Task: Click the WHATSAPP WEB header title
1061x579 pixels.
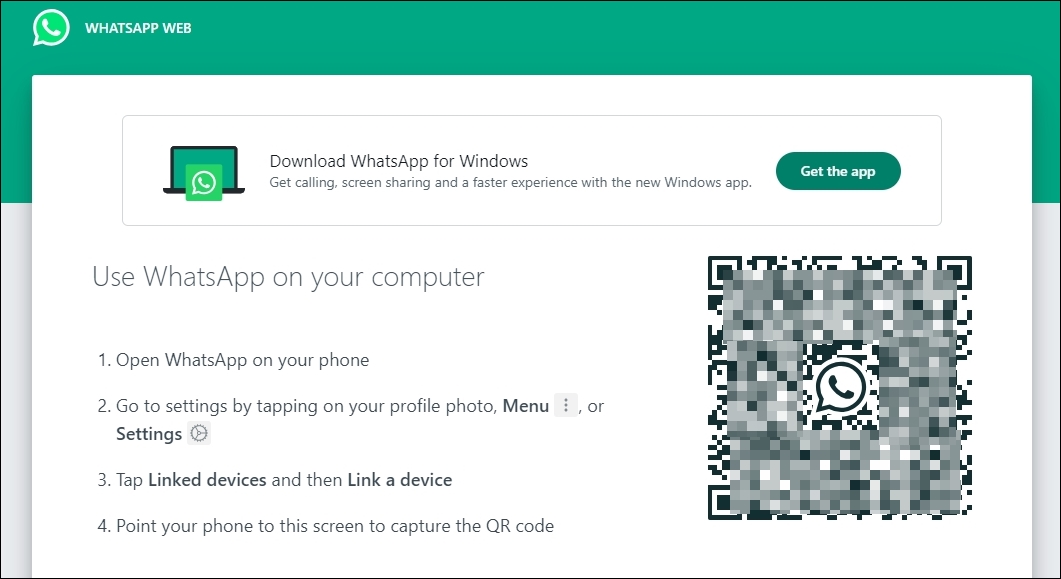Action: (x=138, y=27)
